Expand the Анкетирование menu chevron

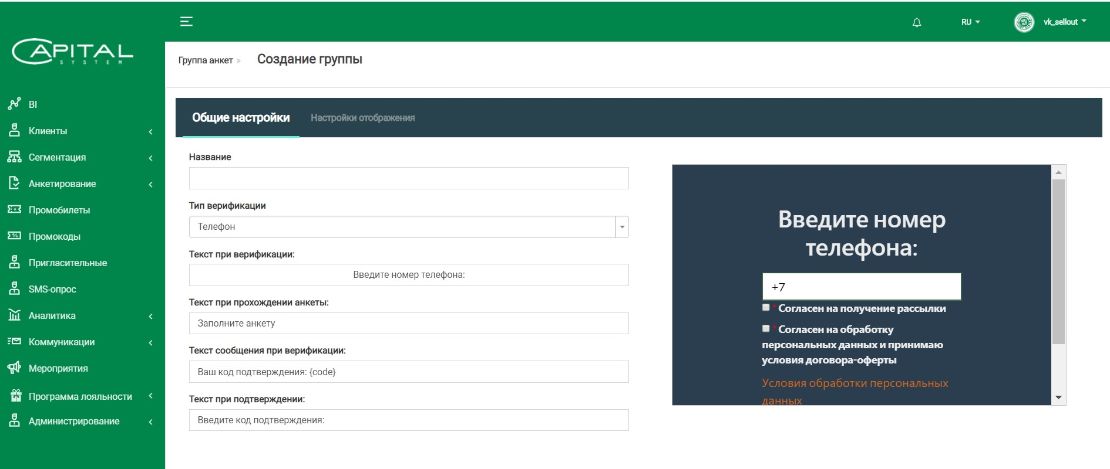coord(151,185)
